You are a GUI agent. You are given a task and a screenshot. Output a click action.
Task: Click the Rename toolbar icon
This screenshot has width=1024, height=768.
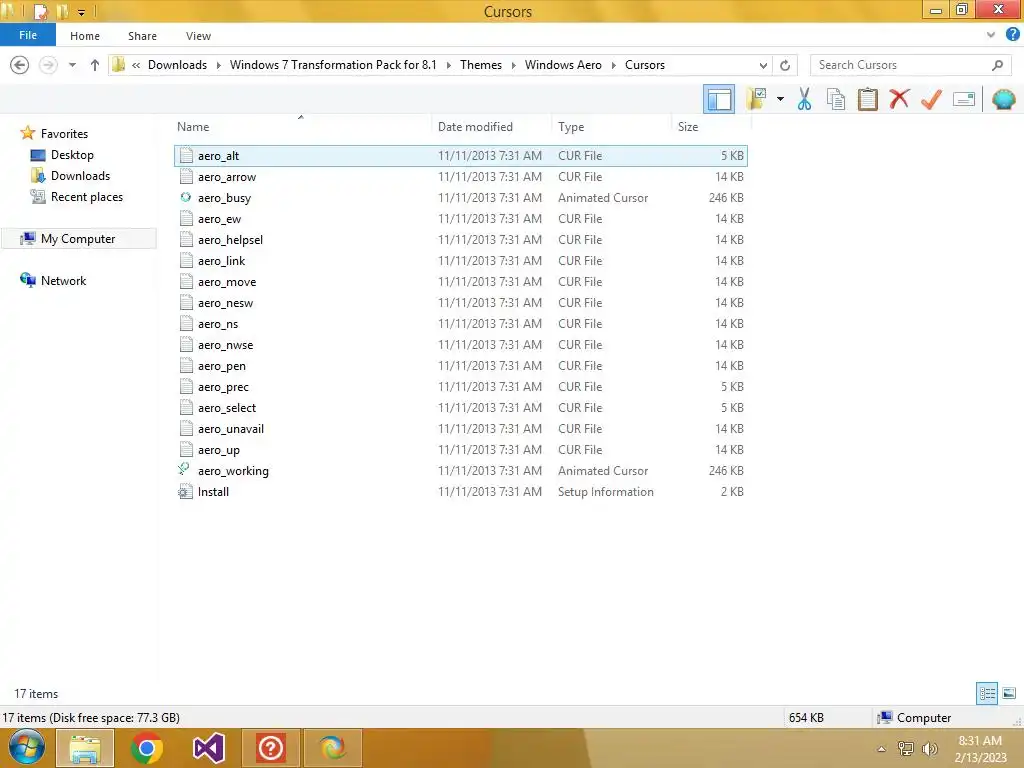(963, 99)
